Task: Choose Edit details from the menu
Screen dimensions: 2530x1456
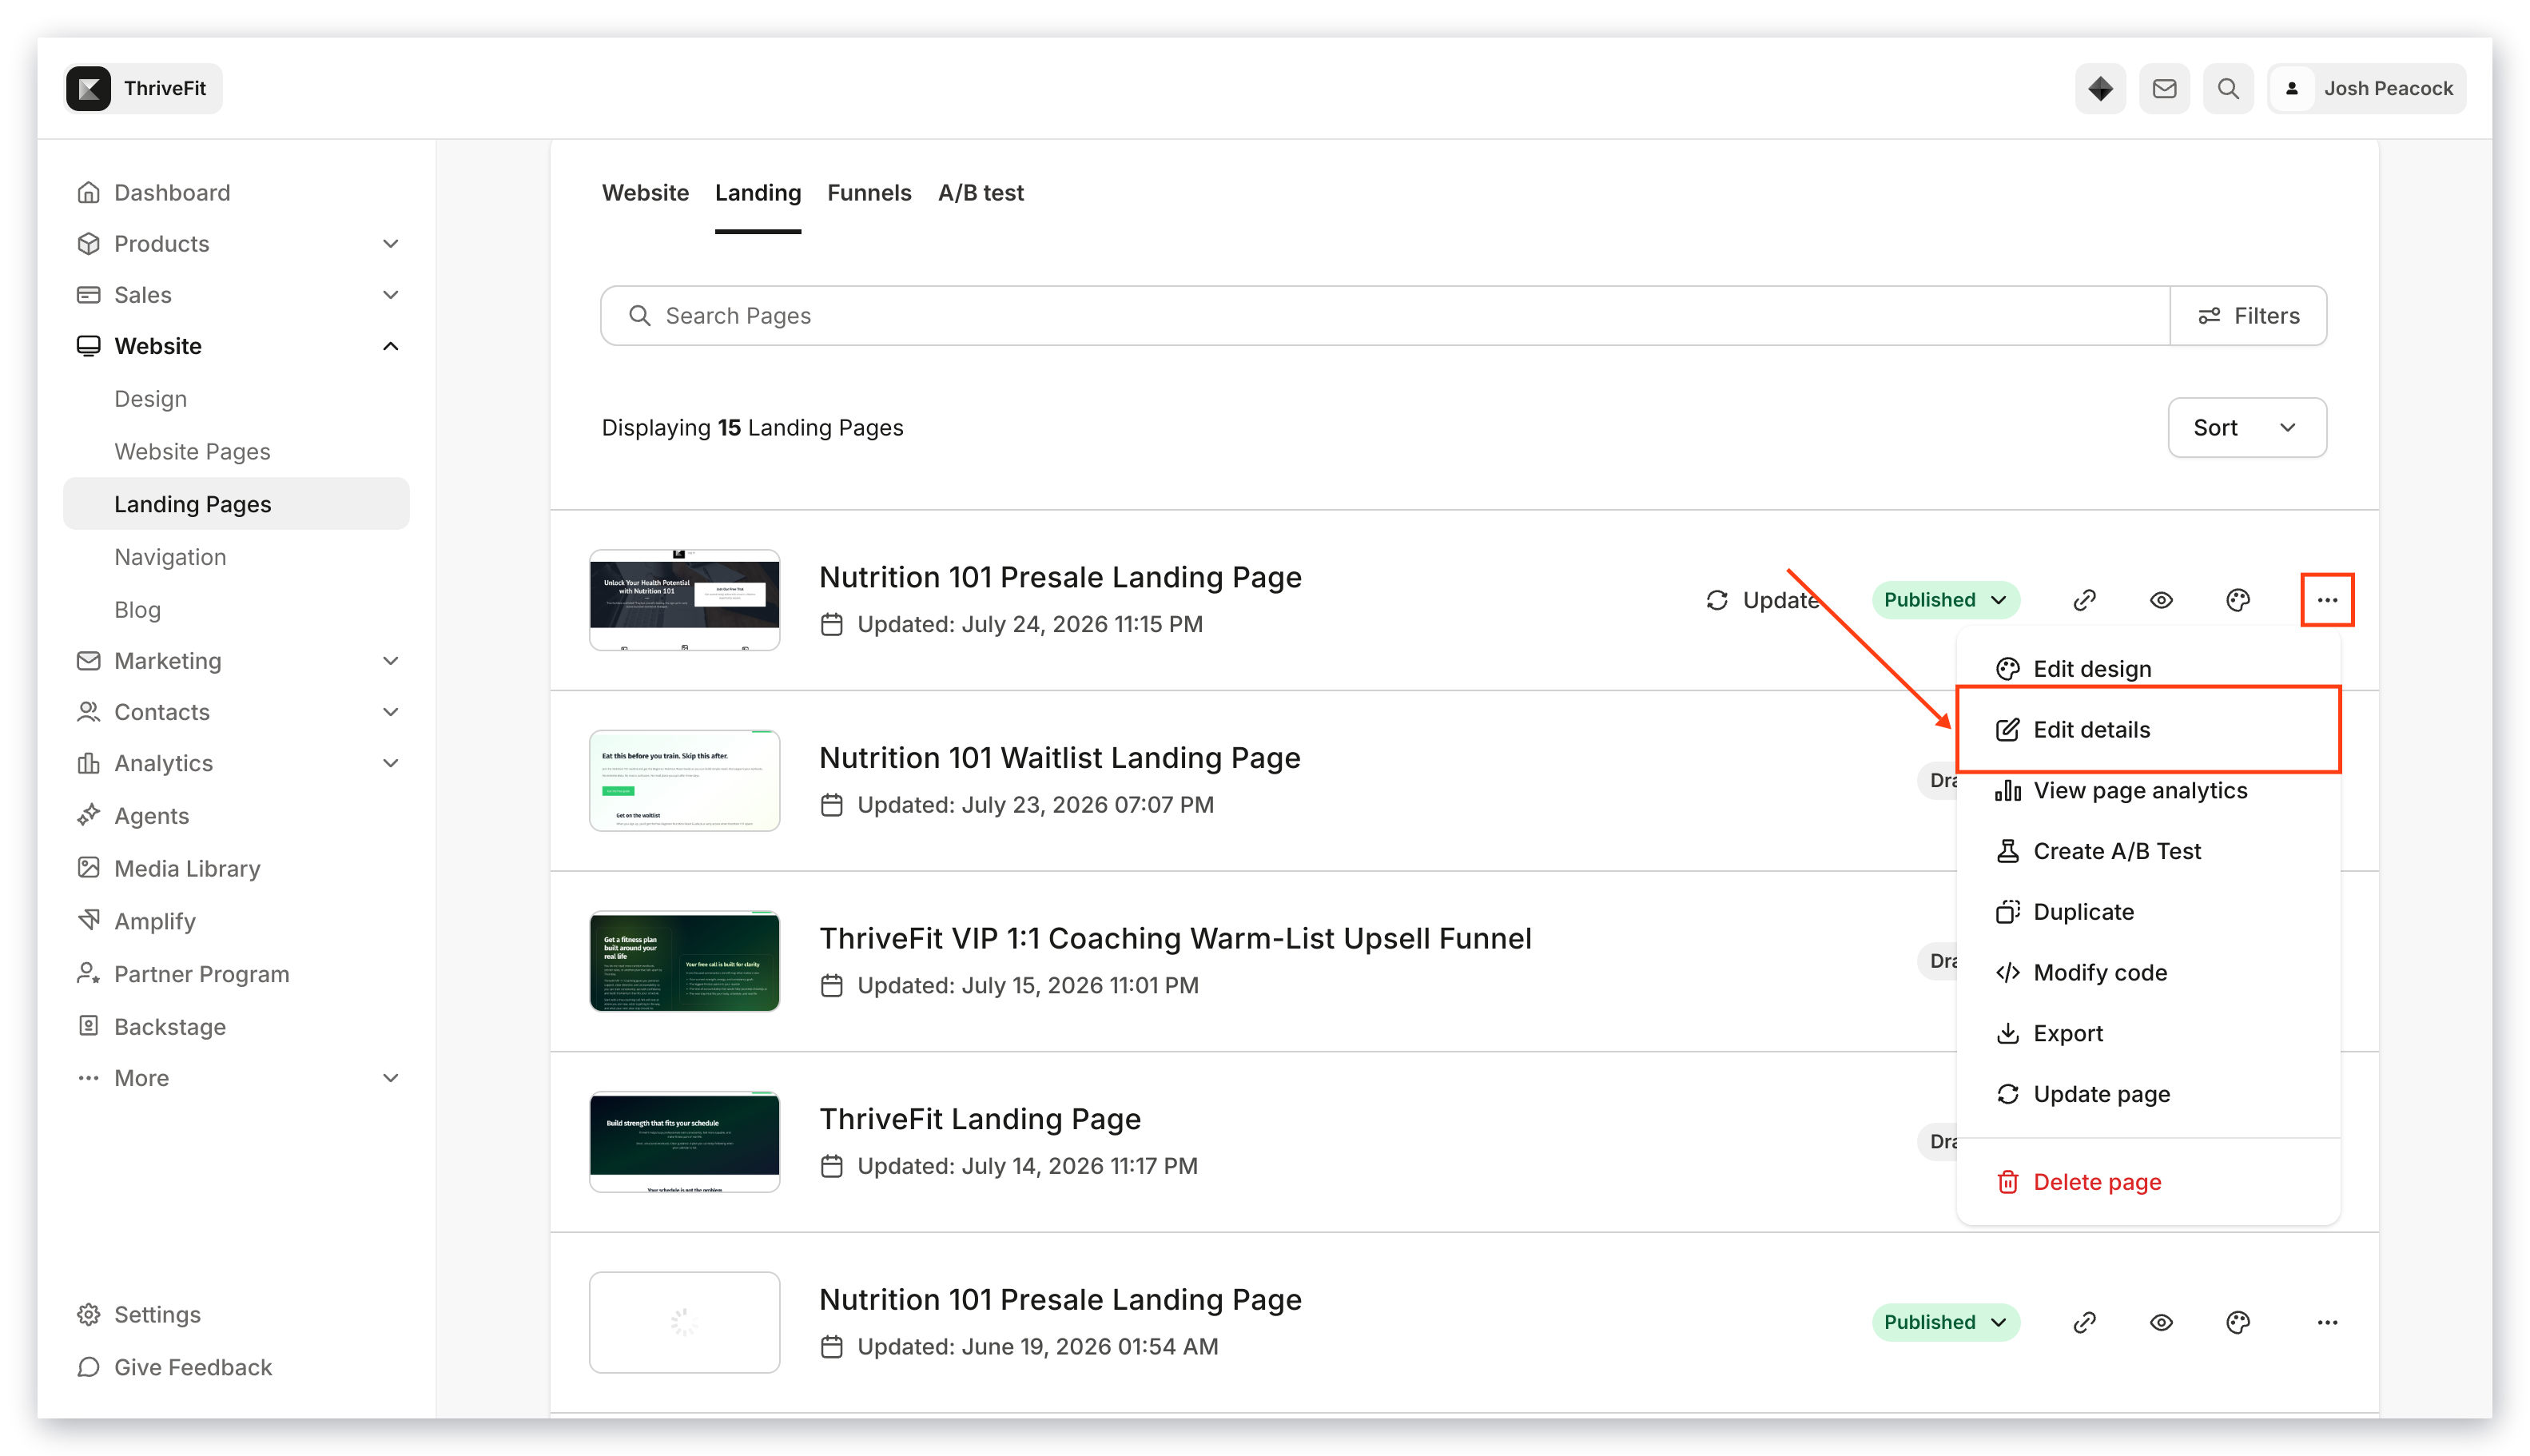Action: (2148, 729)
